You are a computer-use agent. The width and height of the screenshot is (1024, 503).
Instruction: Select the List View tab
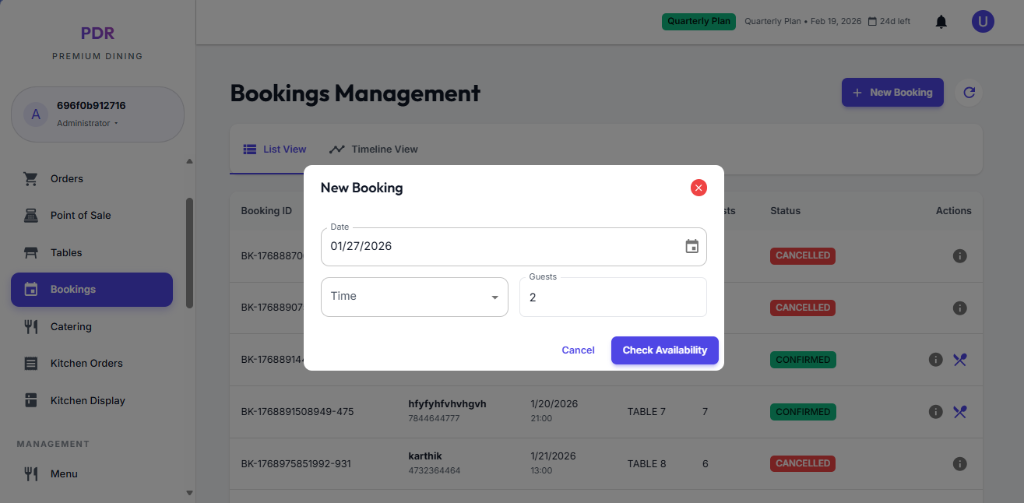click(x=275, y=149)
